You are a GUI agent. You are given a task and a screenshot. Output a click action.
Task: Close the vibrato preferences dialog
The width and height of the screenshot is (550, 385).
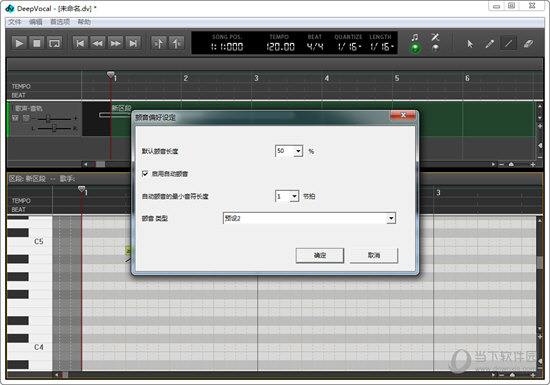coord(403,115)
